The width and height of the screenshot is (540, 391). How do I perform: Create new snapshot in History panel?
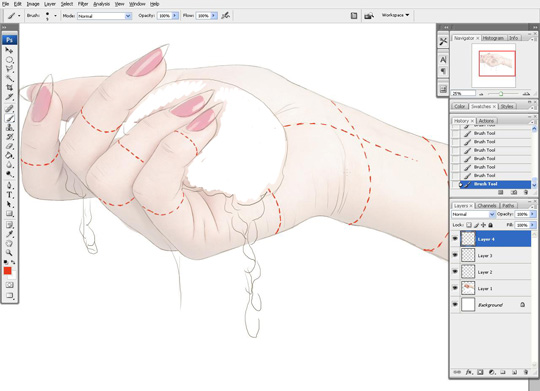pyautogui.click(x=514, y=192)
